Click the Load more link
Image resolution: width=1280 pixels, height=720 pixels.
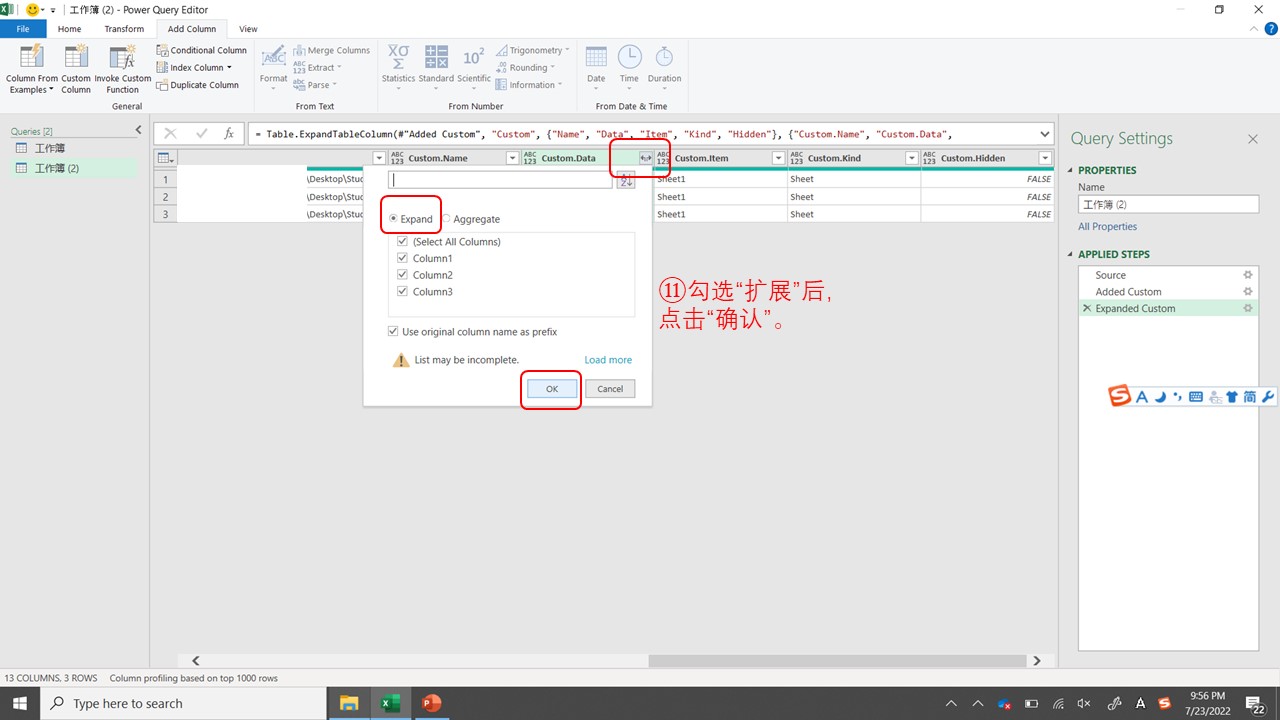tap(608, 360)
